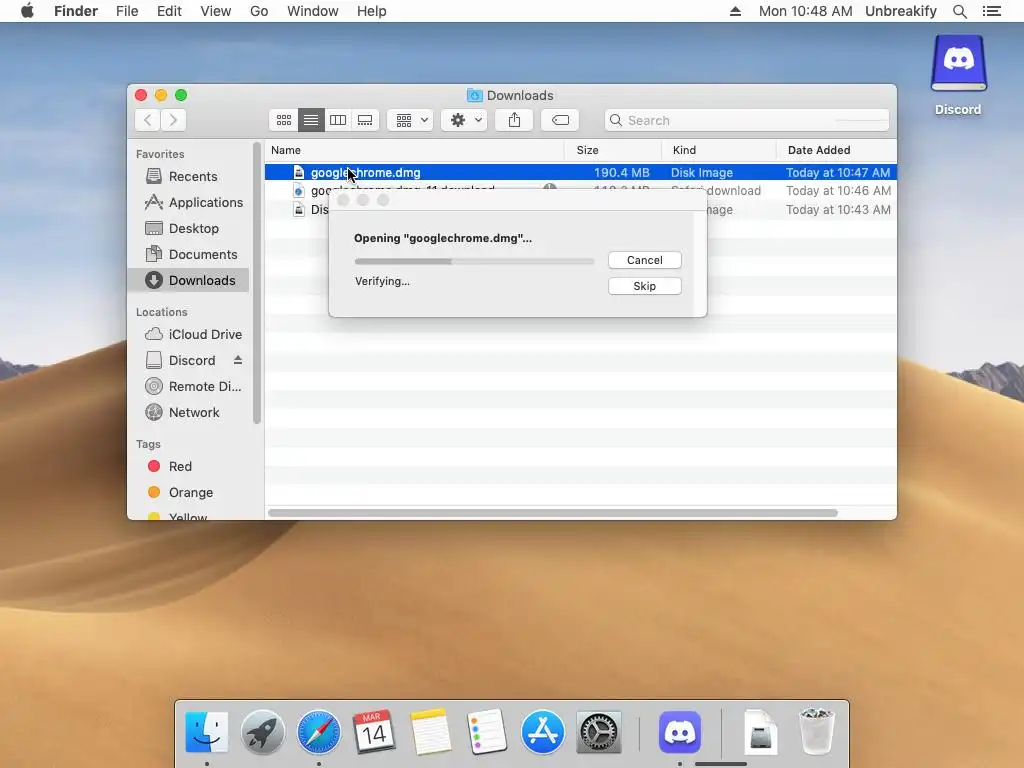The height and width of the screenshot is (768, 1024).
Task: Open Notes from the Dock
Action: tap(430, 732)
